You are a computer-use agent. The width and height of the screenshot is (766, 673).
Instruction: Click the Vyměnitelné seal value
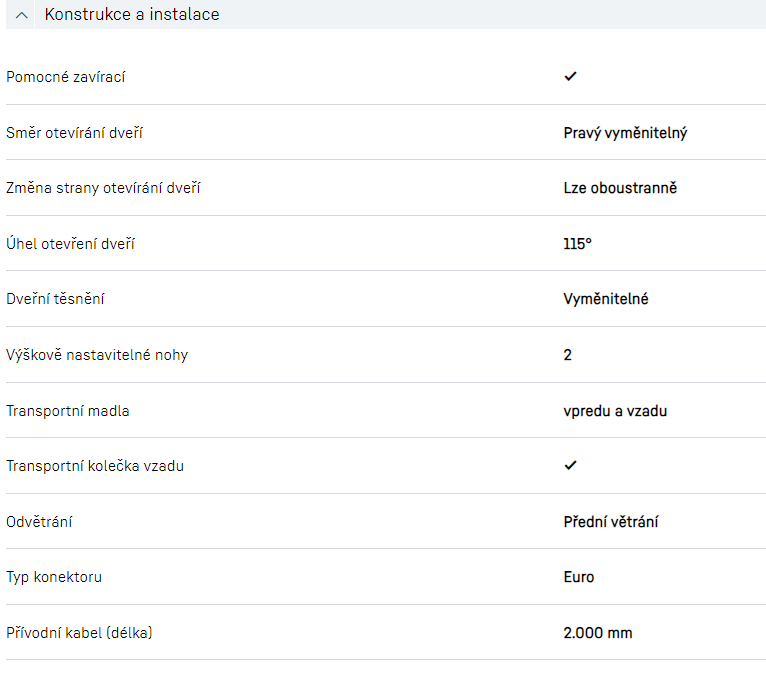click(606, 299)
